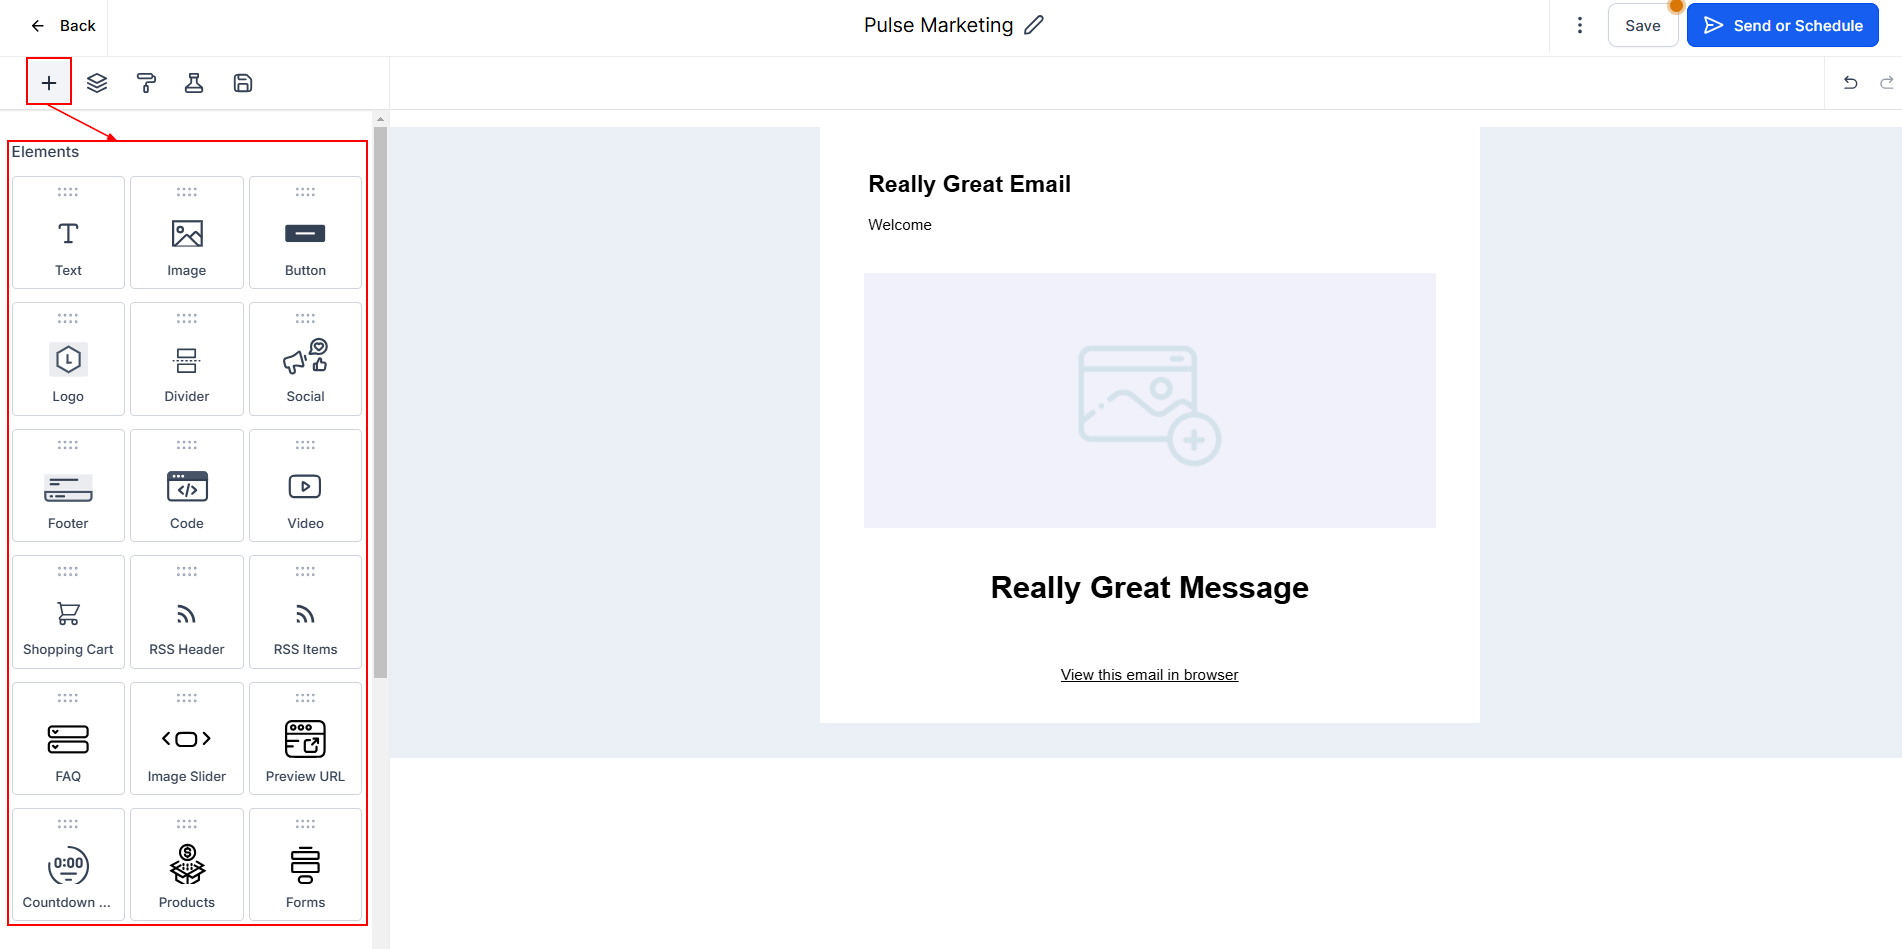The image size is (1902, 949).
Task: Click the Pulse Marketing title text
Action: 938,25
